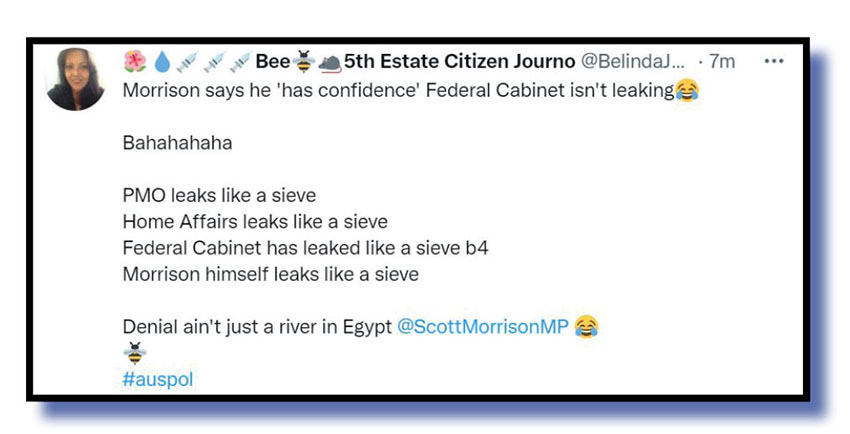Click the grey mouse emoji before 5th Estate
850x434 pixels.
tap(329, 62)
